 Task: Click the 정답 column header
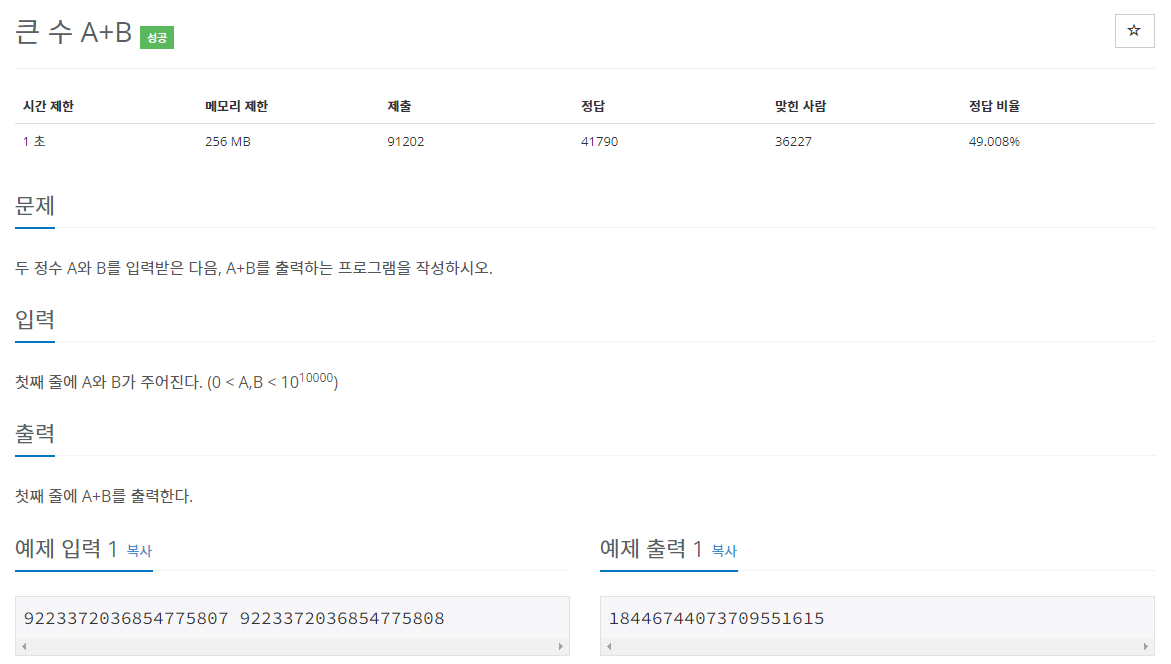tap(593, 106)
